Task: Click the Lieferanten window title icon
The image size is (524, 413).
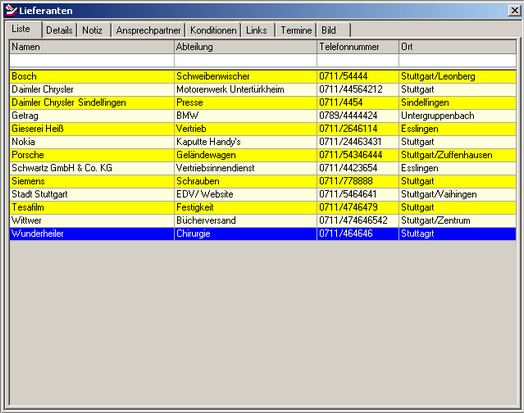Action: [11, 10]
